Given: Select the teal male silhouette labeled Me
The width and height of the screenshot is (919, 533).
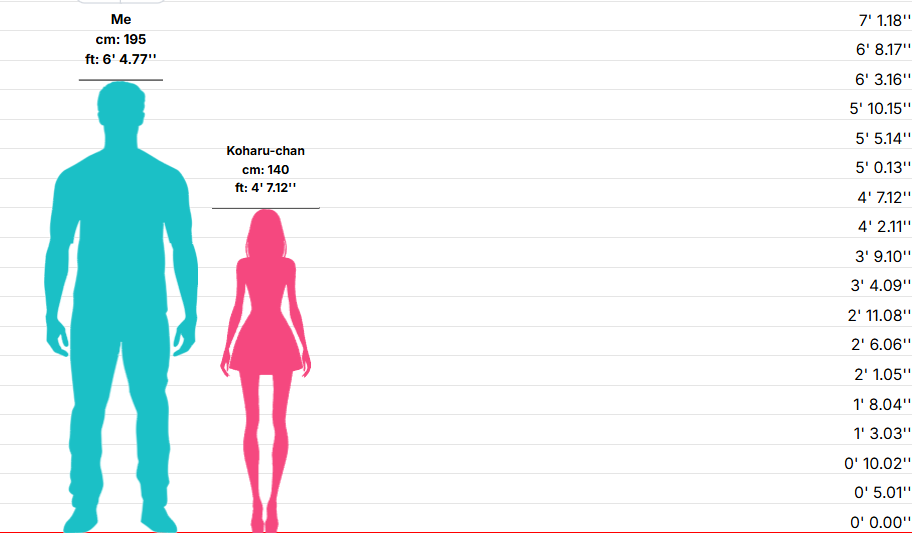Looking at the screenshot, I should [121, 307].
